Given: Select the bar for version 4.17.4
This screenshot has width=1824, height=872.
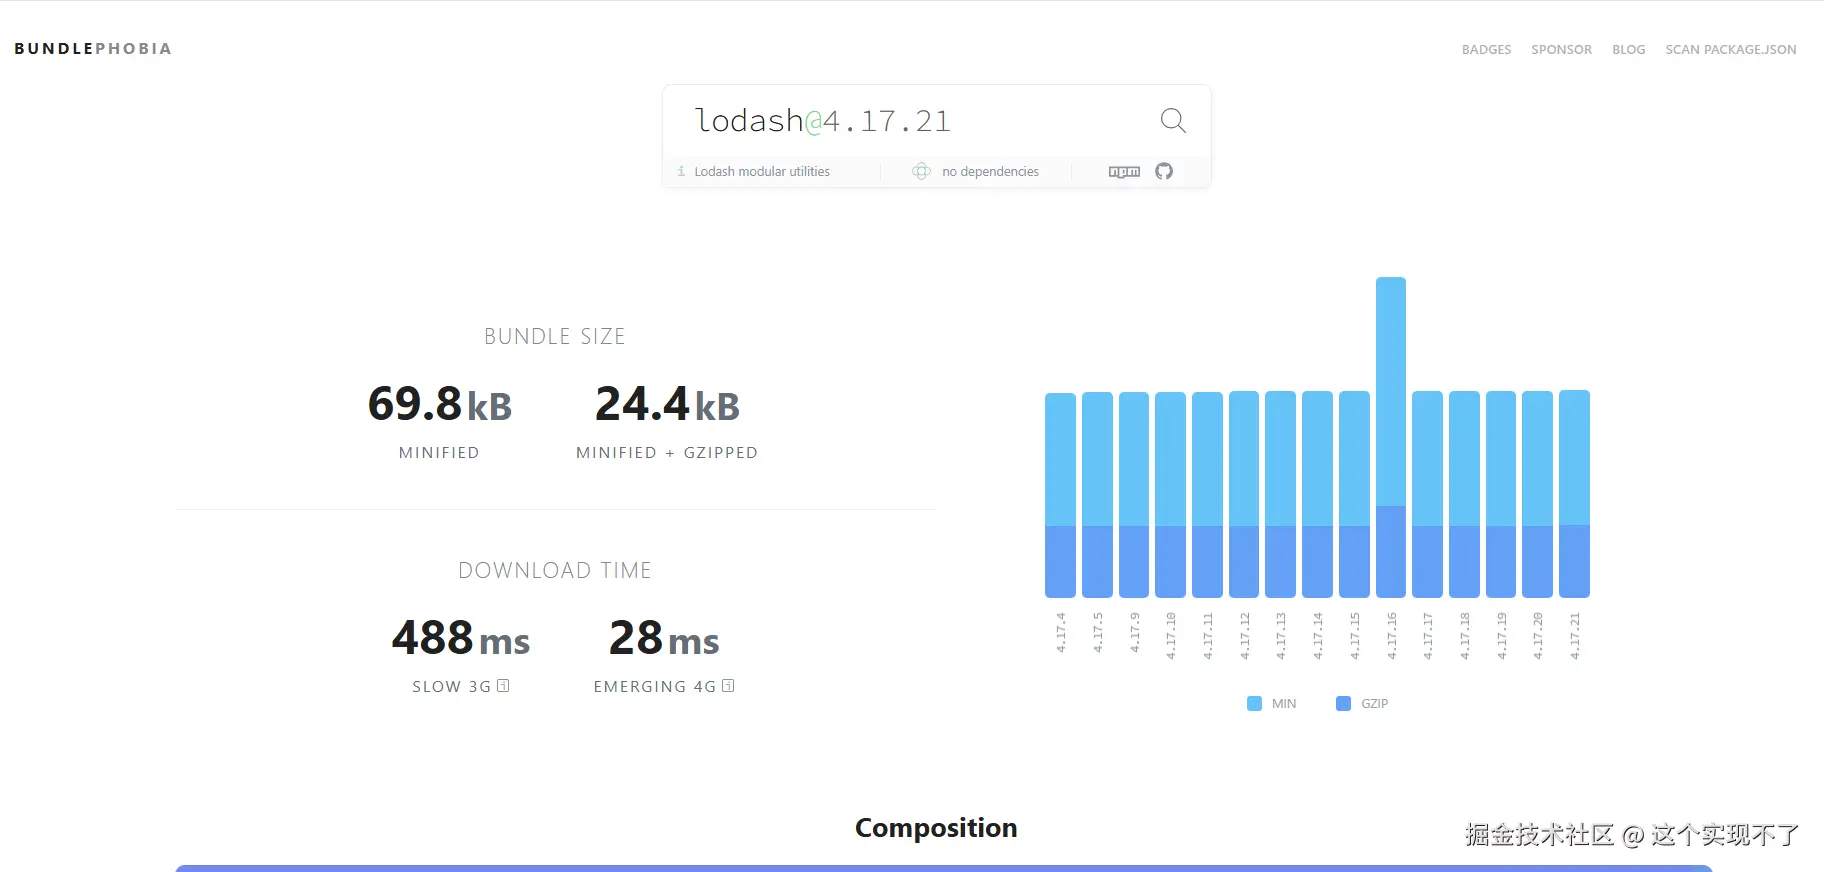Looking at the screenshot, I should 1060,495.
